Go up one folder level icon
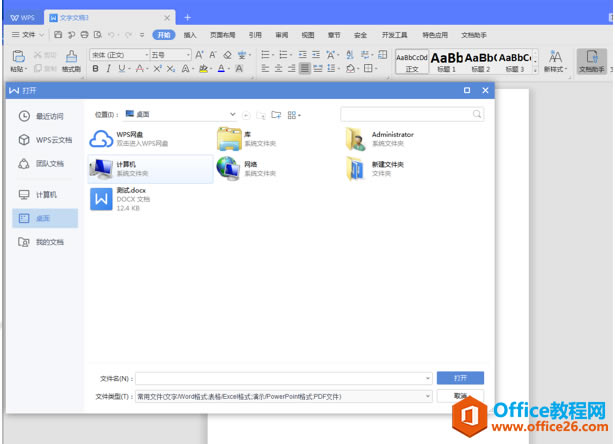 tap(261, 115)
